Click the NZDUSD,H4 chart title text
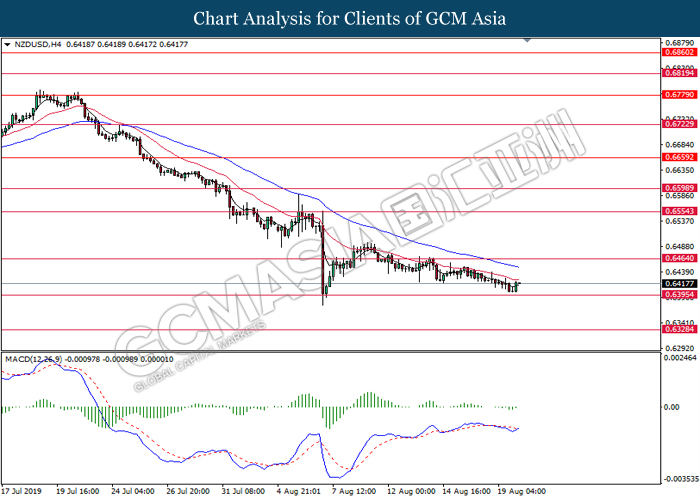 38,45
